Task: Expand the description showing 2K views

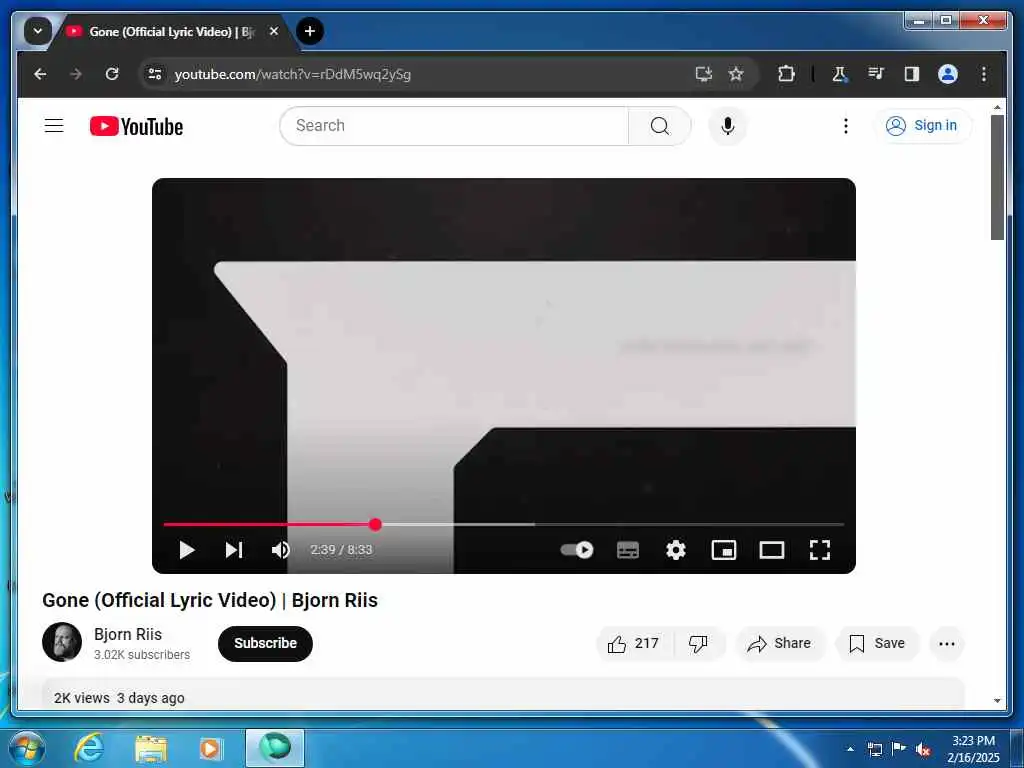Action: [x=503, y=695]
